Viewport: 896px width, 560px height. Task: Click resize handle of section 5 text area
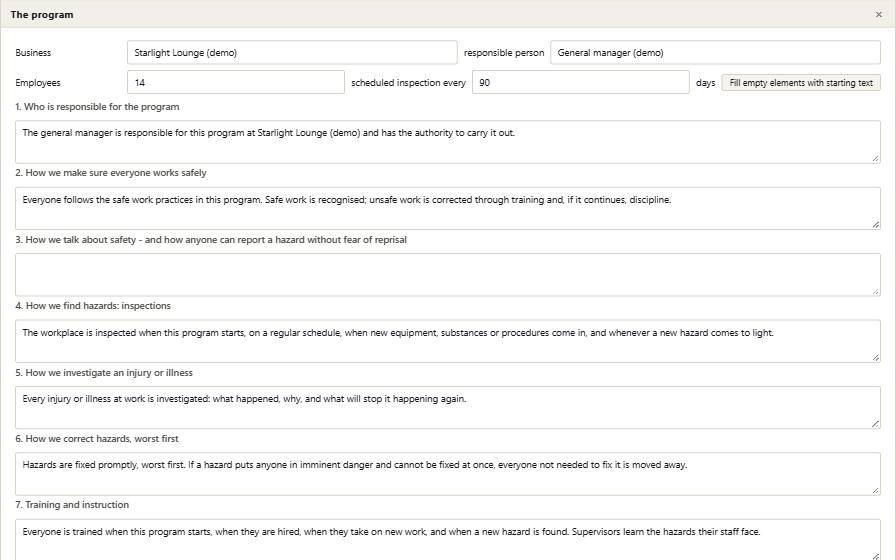[875, 424]
